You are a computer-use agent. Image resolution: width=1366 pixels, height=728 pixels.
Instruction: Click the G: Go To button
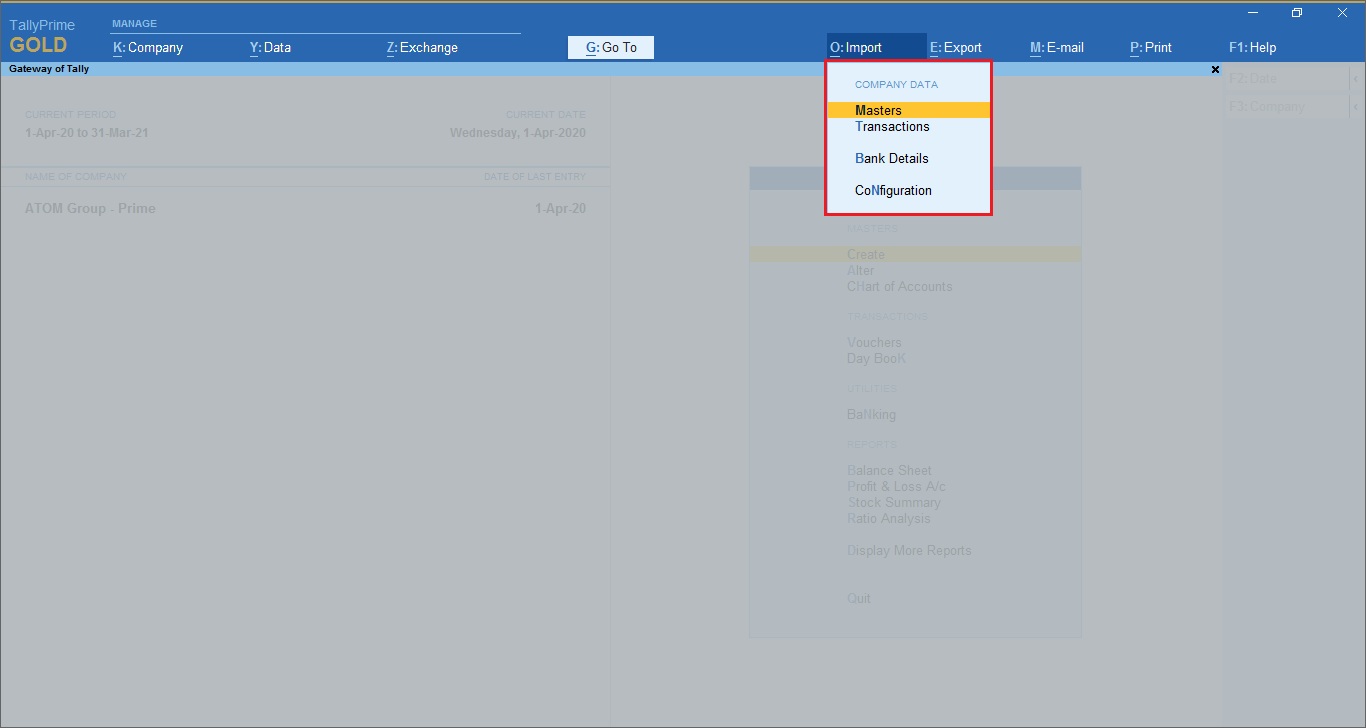(611, 47)
